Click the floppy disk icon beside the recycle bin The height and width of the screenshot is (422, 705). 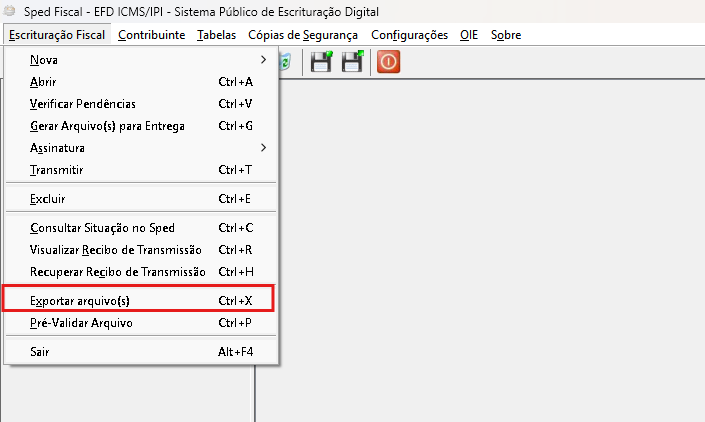click(321, 62)
